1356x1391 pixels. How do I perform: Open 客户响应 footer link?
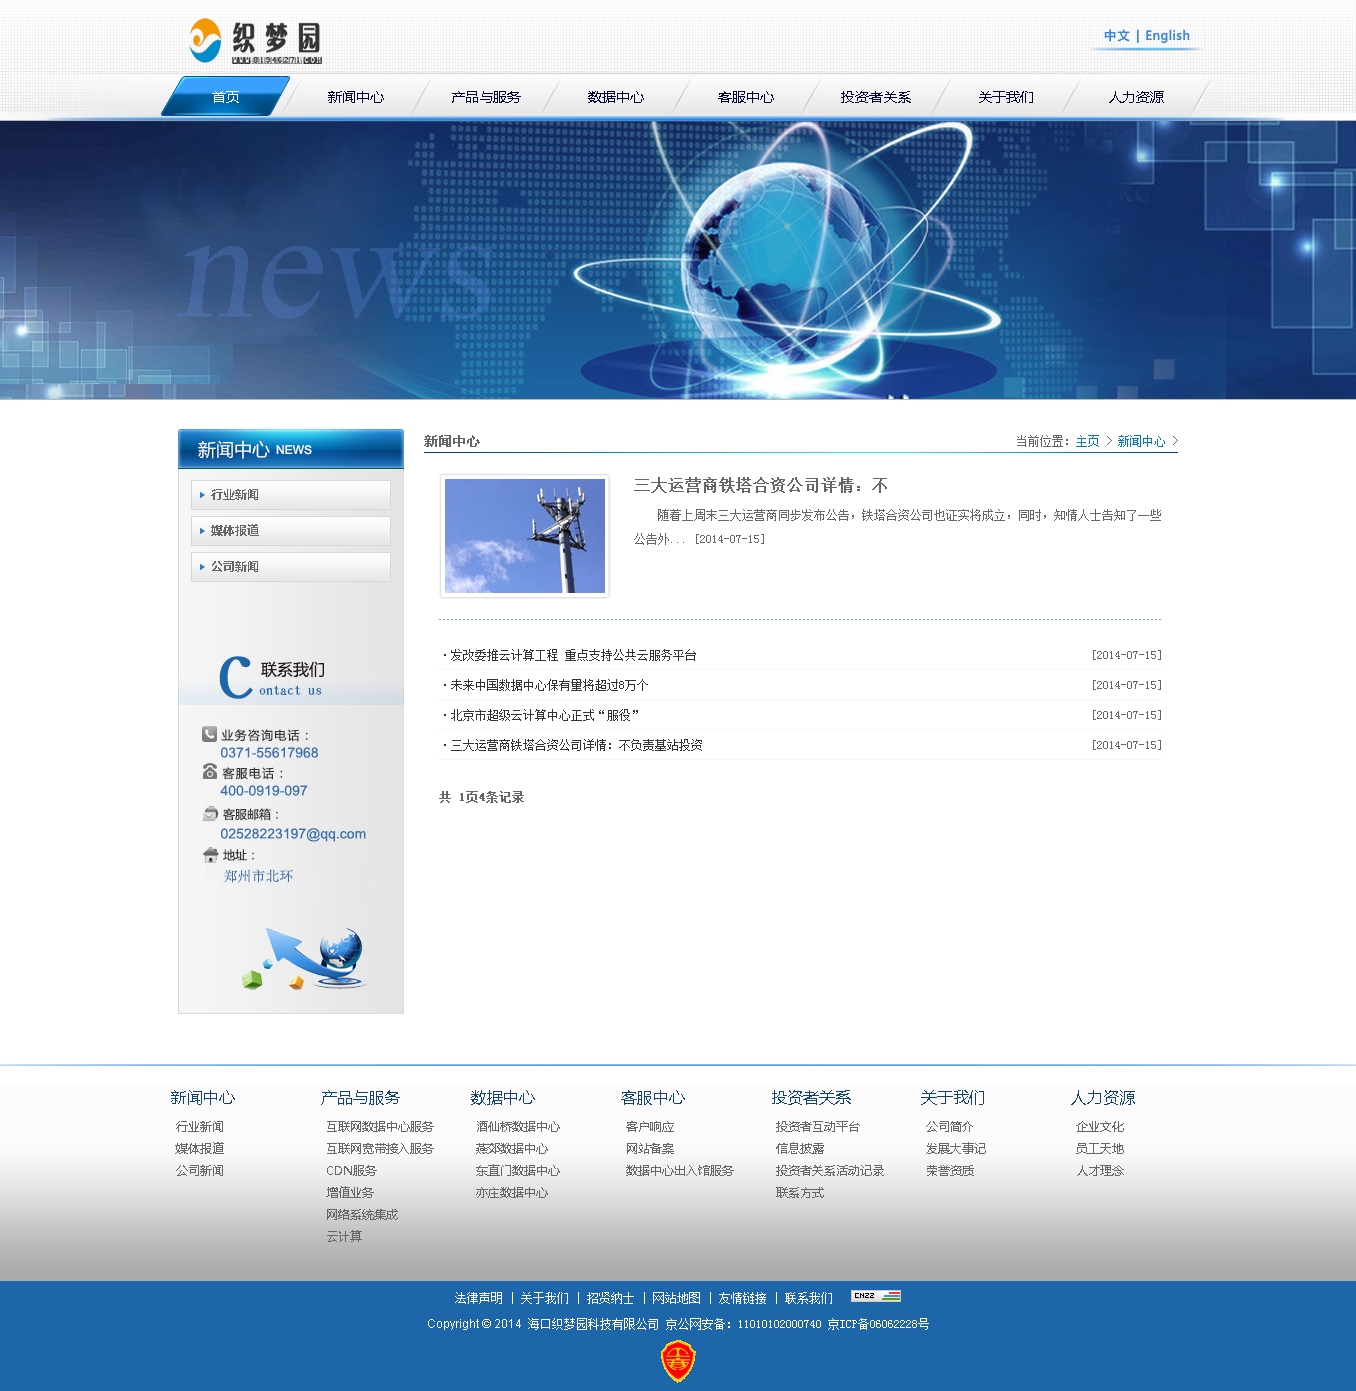650,1127
